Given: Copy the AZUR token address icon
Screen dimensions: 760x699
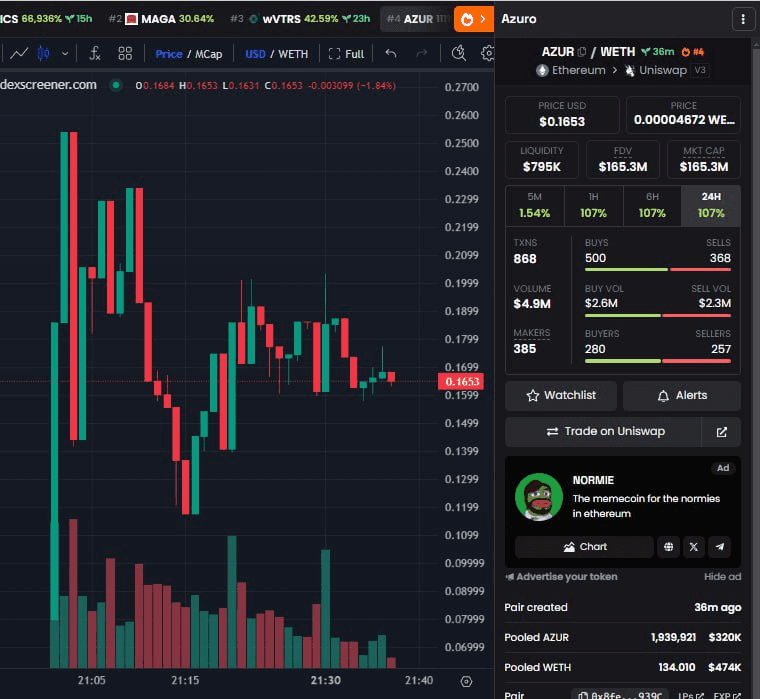Looking at the screenshot, I should coord(582,52).
